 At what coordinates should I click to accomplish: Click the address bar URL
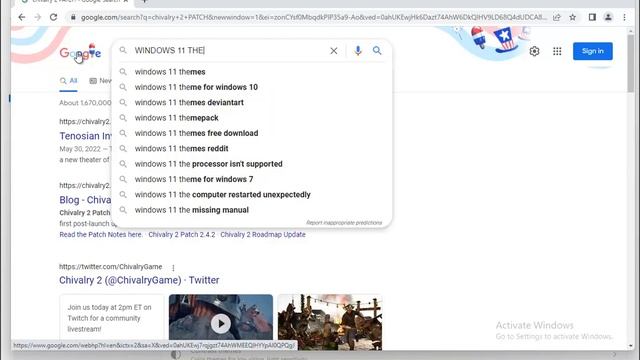(313, 17)
